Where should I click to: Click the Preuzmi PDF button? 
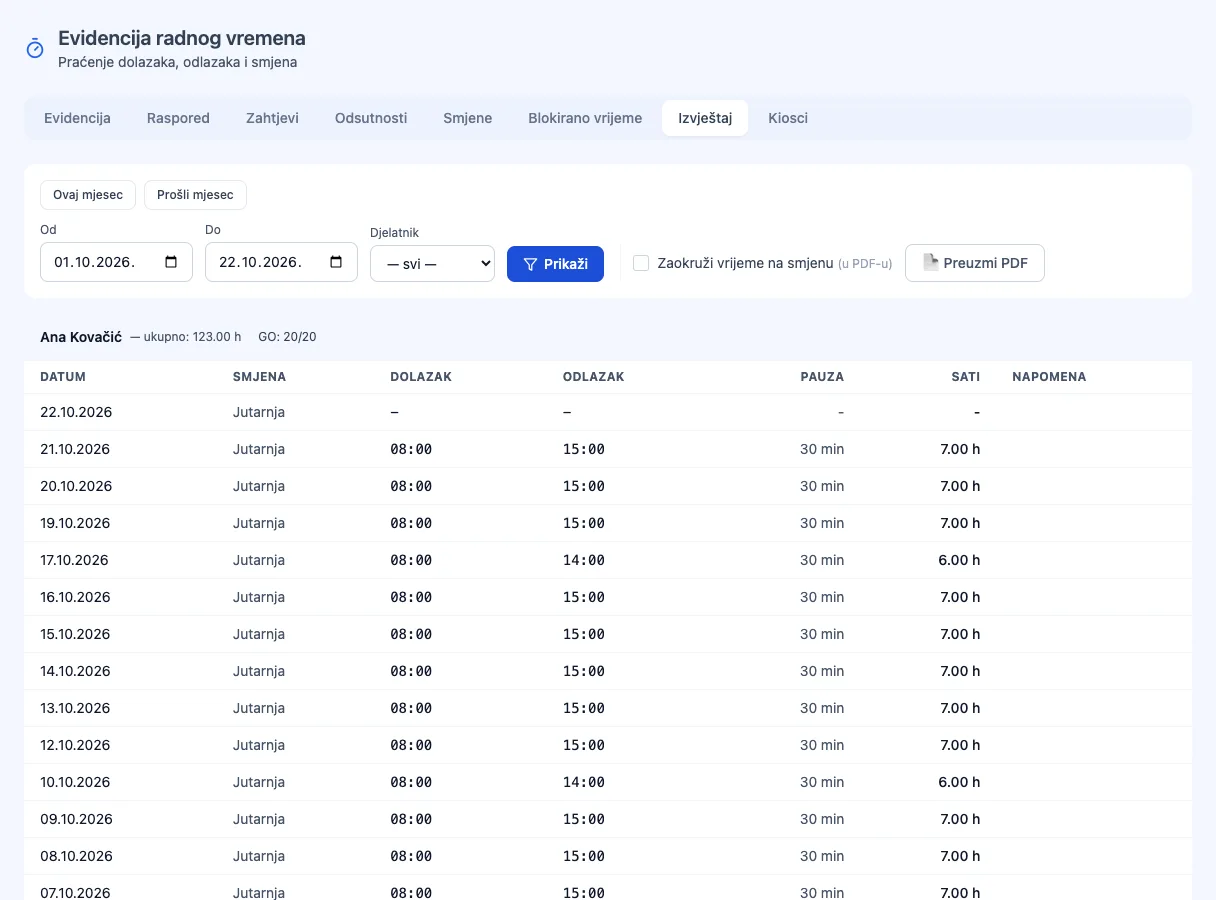[x=975, y=263]
